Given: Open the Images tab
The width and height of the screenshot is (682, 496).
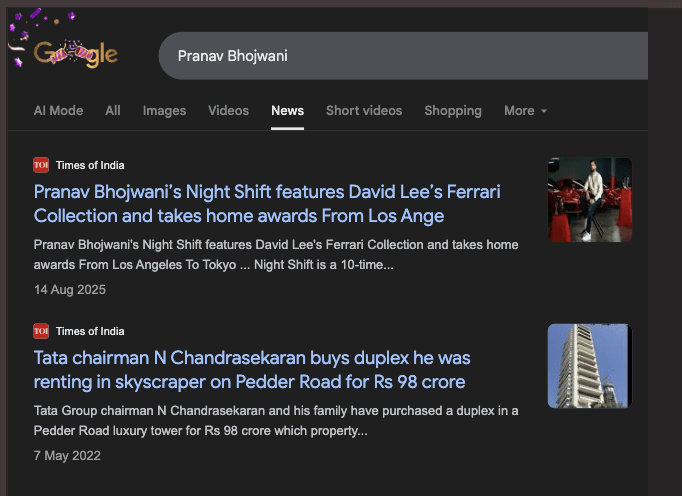Looking at the screenshot, I should click(164, 111).
